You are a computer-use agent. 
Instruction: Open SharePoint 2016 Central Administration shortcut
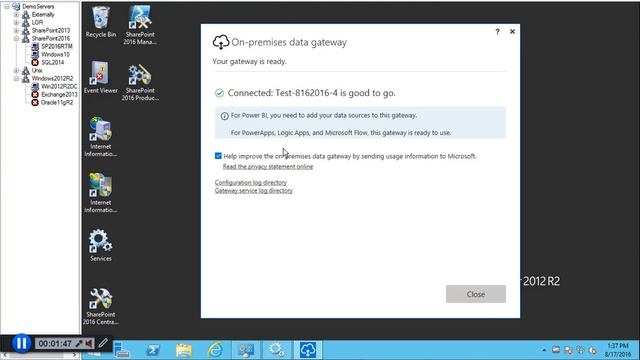pyautogui.click(x=100, y=306)
